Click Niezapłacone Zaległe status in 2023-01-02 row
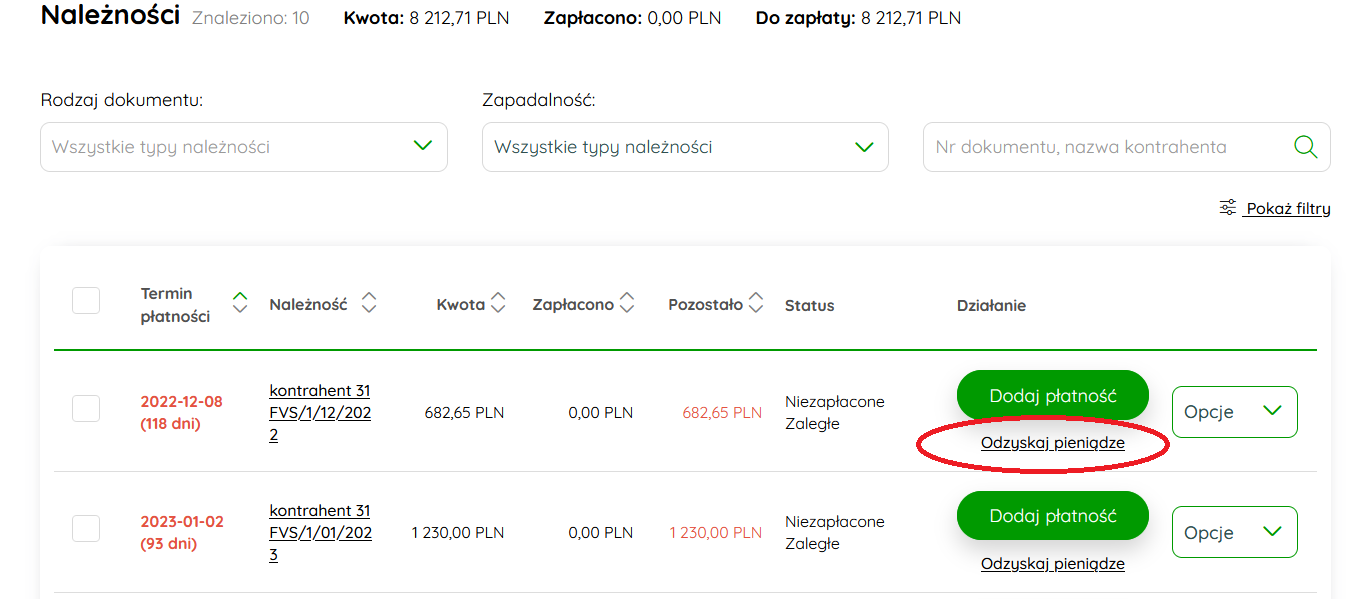Screen dimensions: 1364x599 point(835,532)
